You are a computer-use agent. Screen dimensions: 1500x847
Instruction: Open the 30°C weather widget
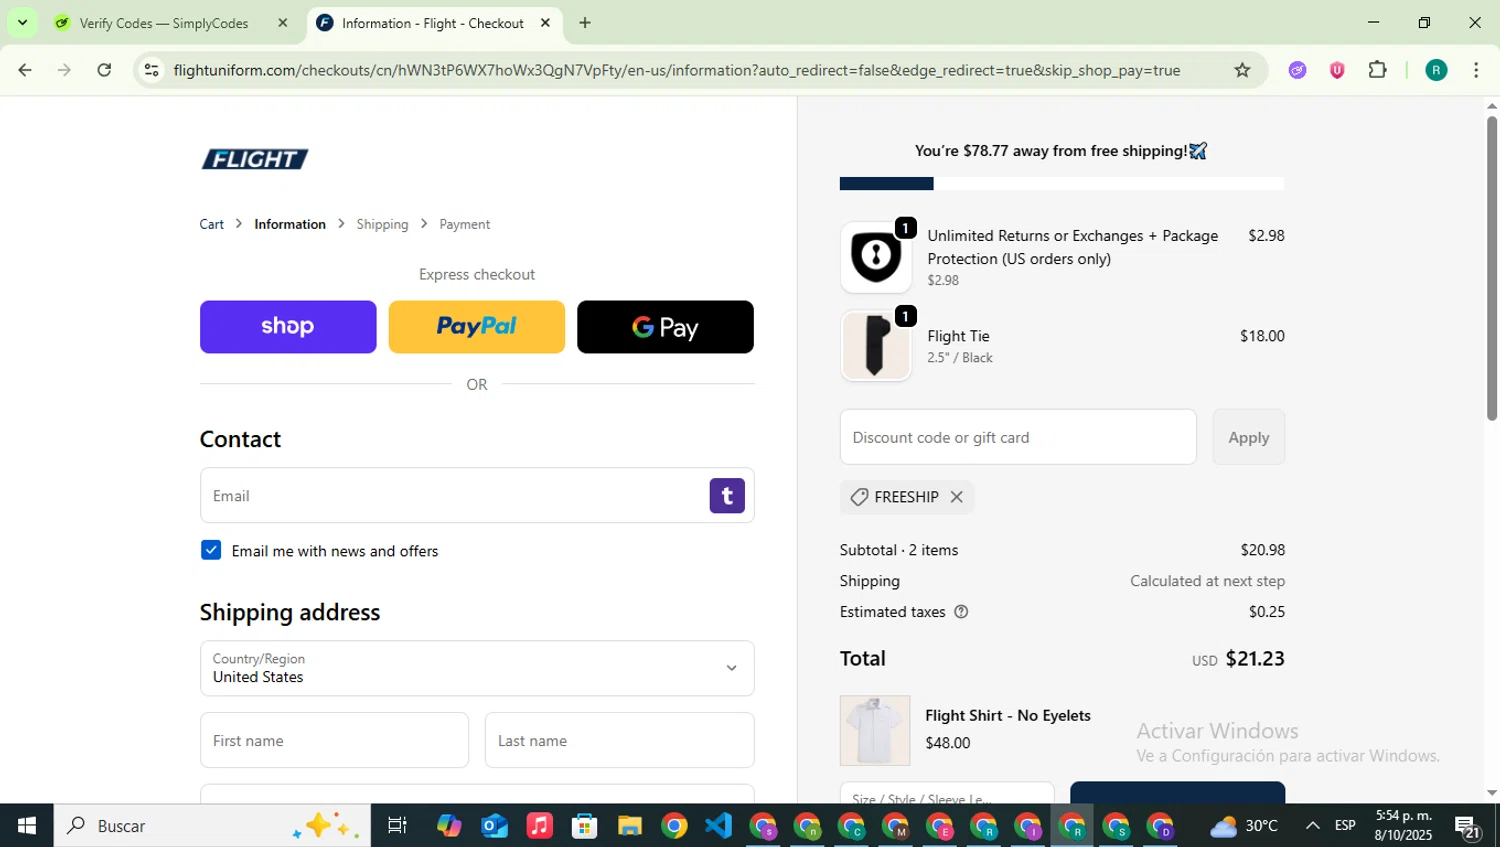click(x=1244, y=826)
